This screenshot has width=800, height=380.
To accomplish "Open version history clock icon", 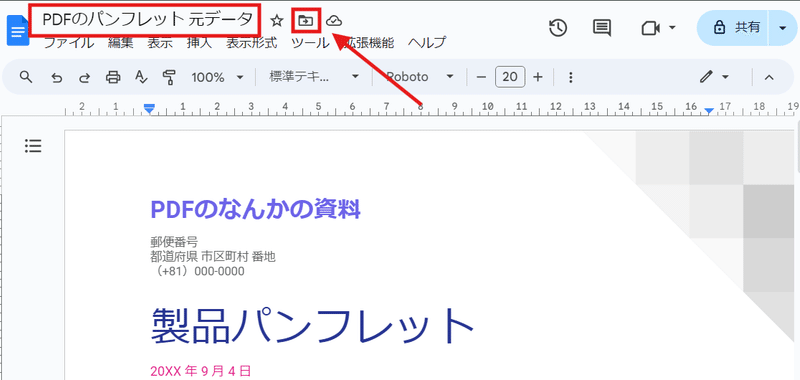I will (558, 28).
